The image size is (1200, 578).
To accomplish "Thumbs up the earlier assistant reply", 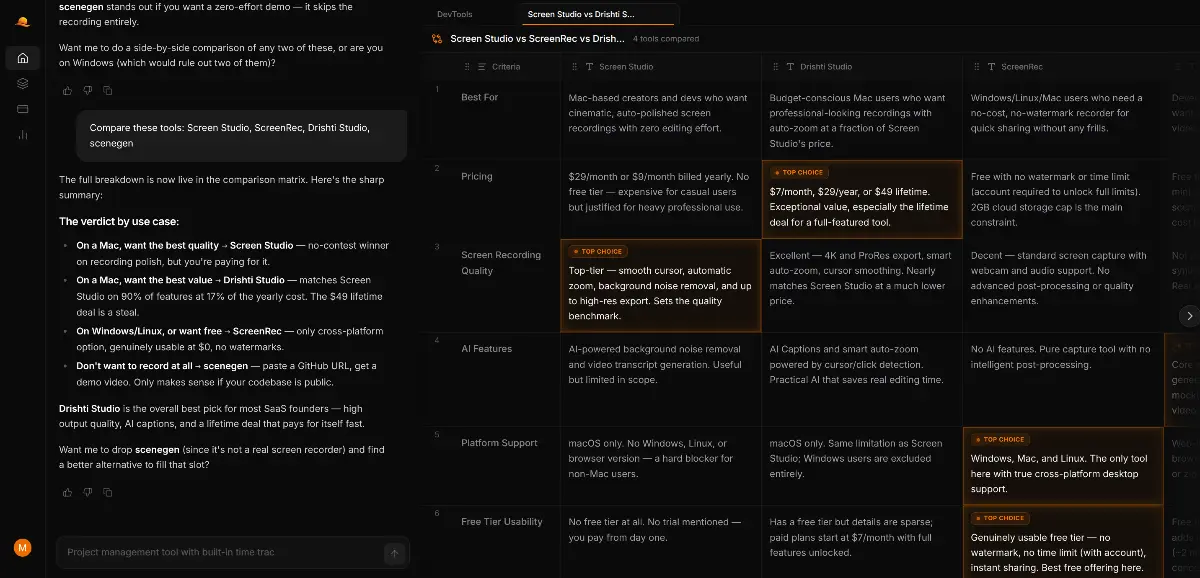I will tap(66, 90).
